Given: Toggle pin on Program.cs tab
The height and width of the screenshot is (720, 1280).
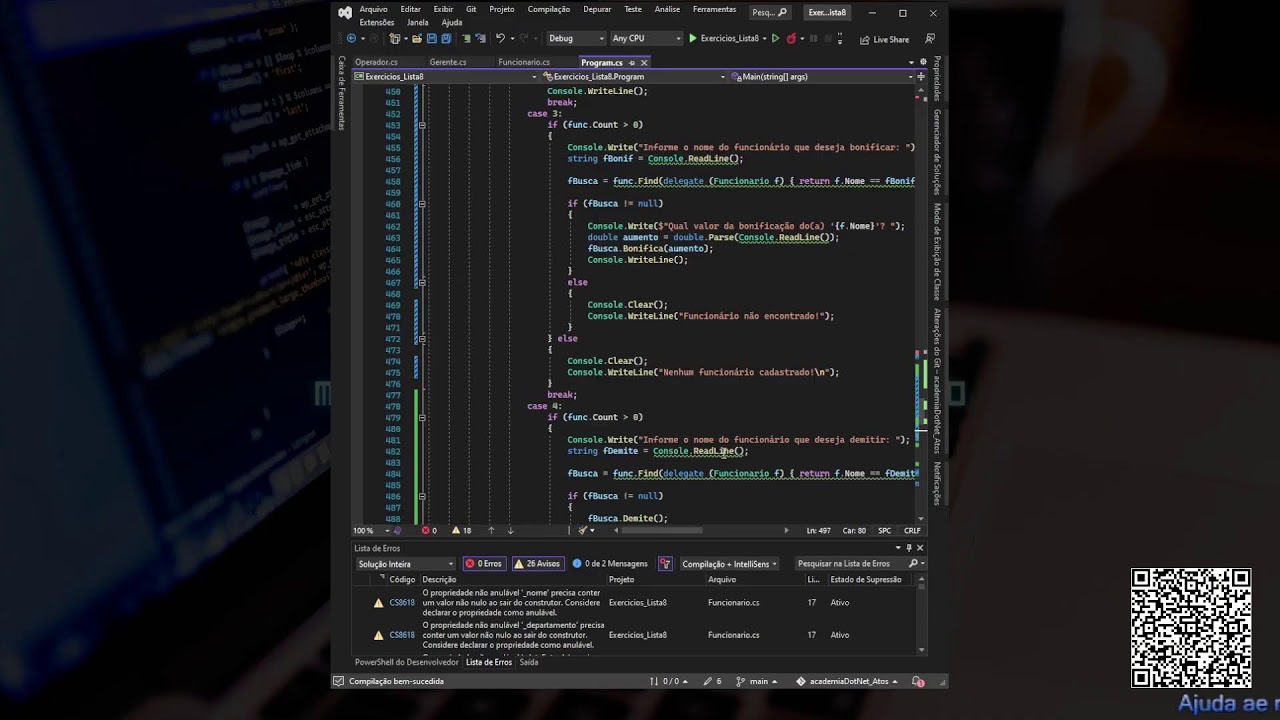Looking at the screenshot, I should pyautogui.click(x=632, y=62).
